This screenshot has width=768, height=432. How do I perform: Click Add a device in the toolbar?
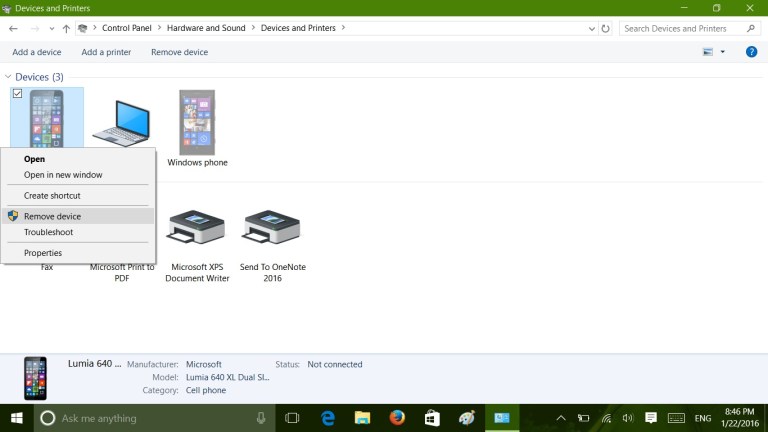[x=37, y=52]
